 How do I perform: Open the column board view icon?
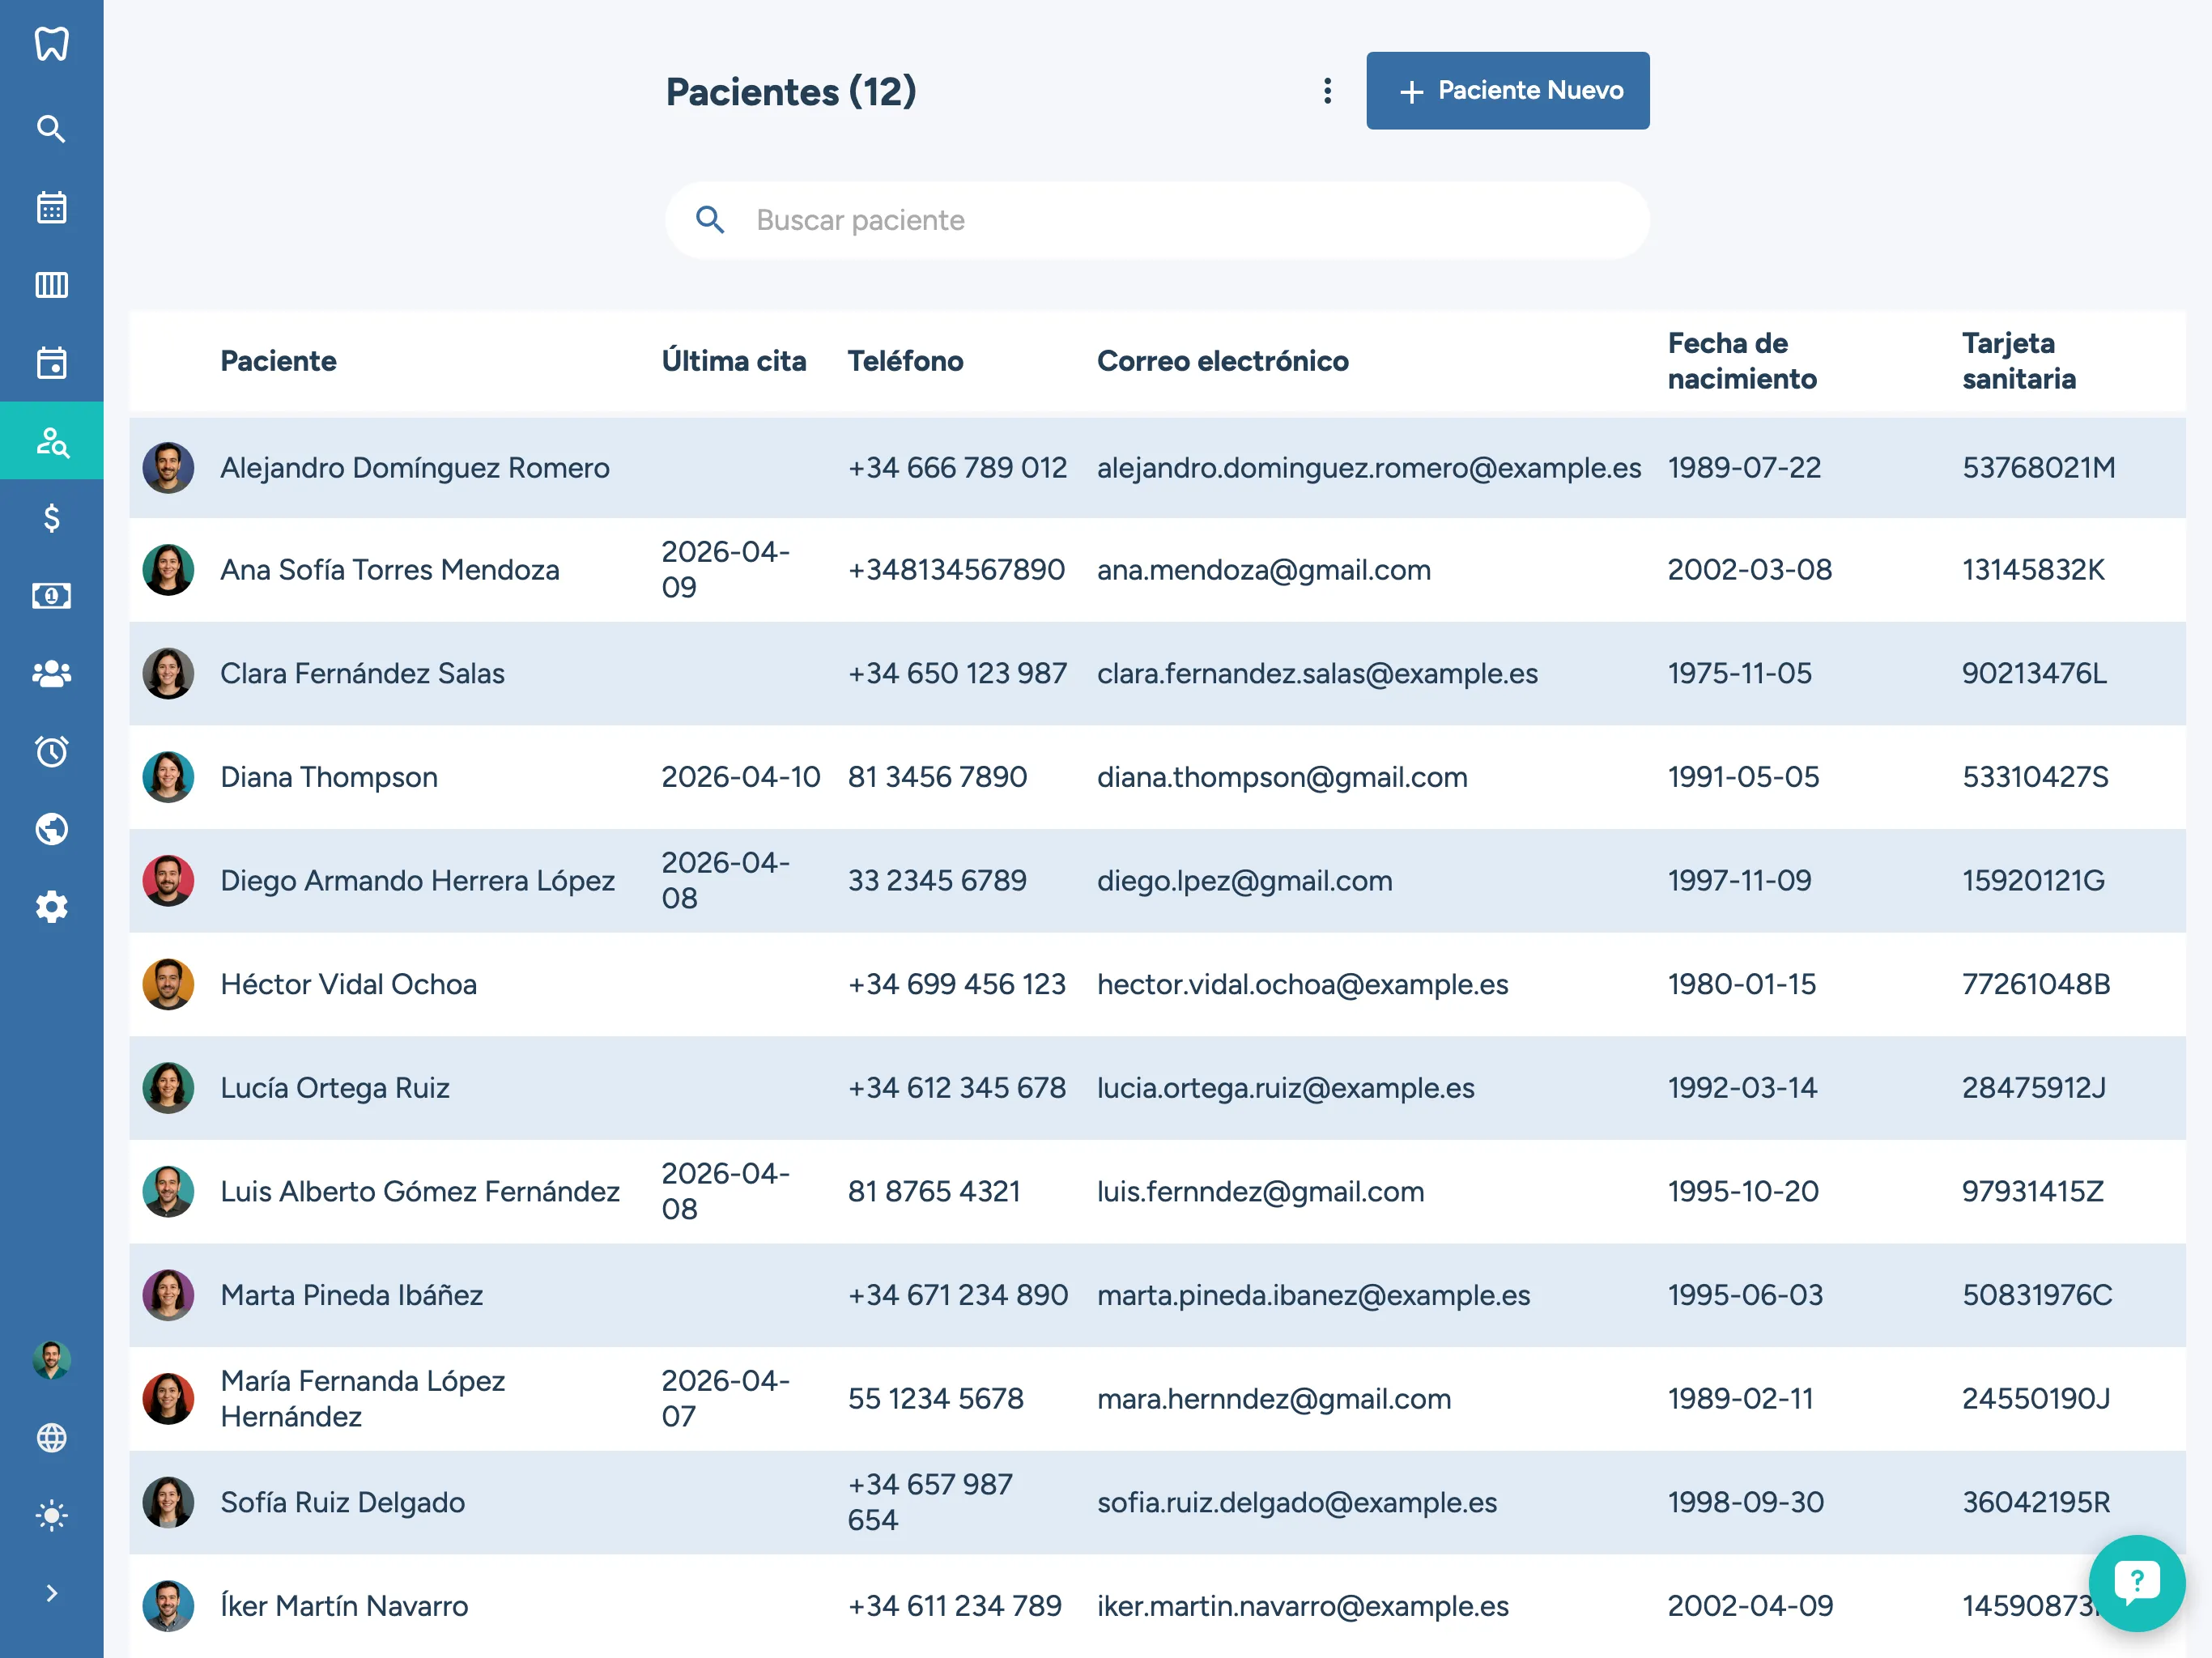point(51,285)
